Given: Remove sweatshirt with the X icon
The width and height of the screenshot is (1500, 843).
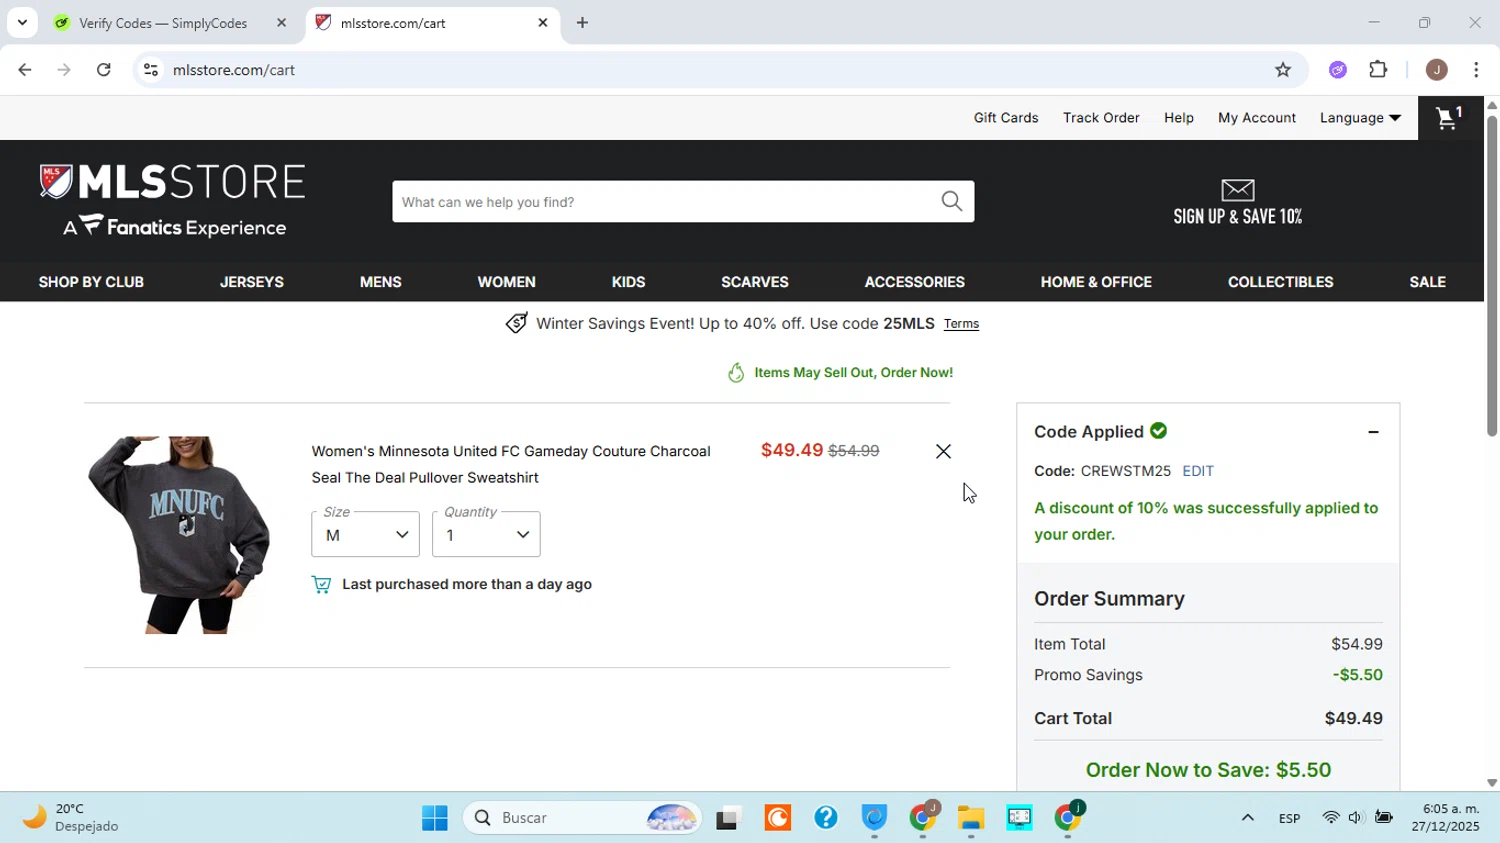Looking at the screenshot, I should (943, 452).
